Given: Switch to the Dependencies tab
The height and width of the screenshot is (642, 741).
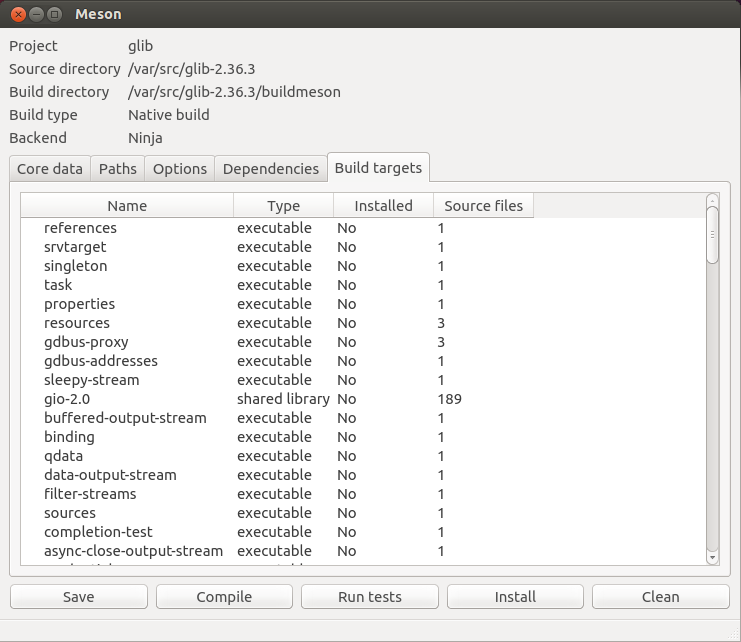Looking at the screenshot, I should click(271, 169).
